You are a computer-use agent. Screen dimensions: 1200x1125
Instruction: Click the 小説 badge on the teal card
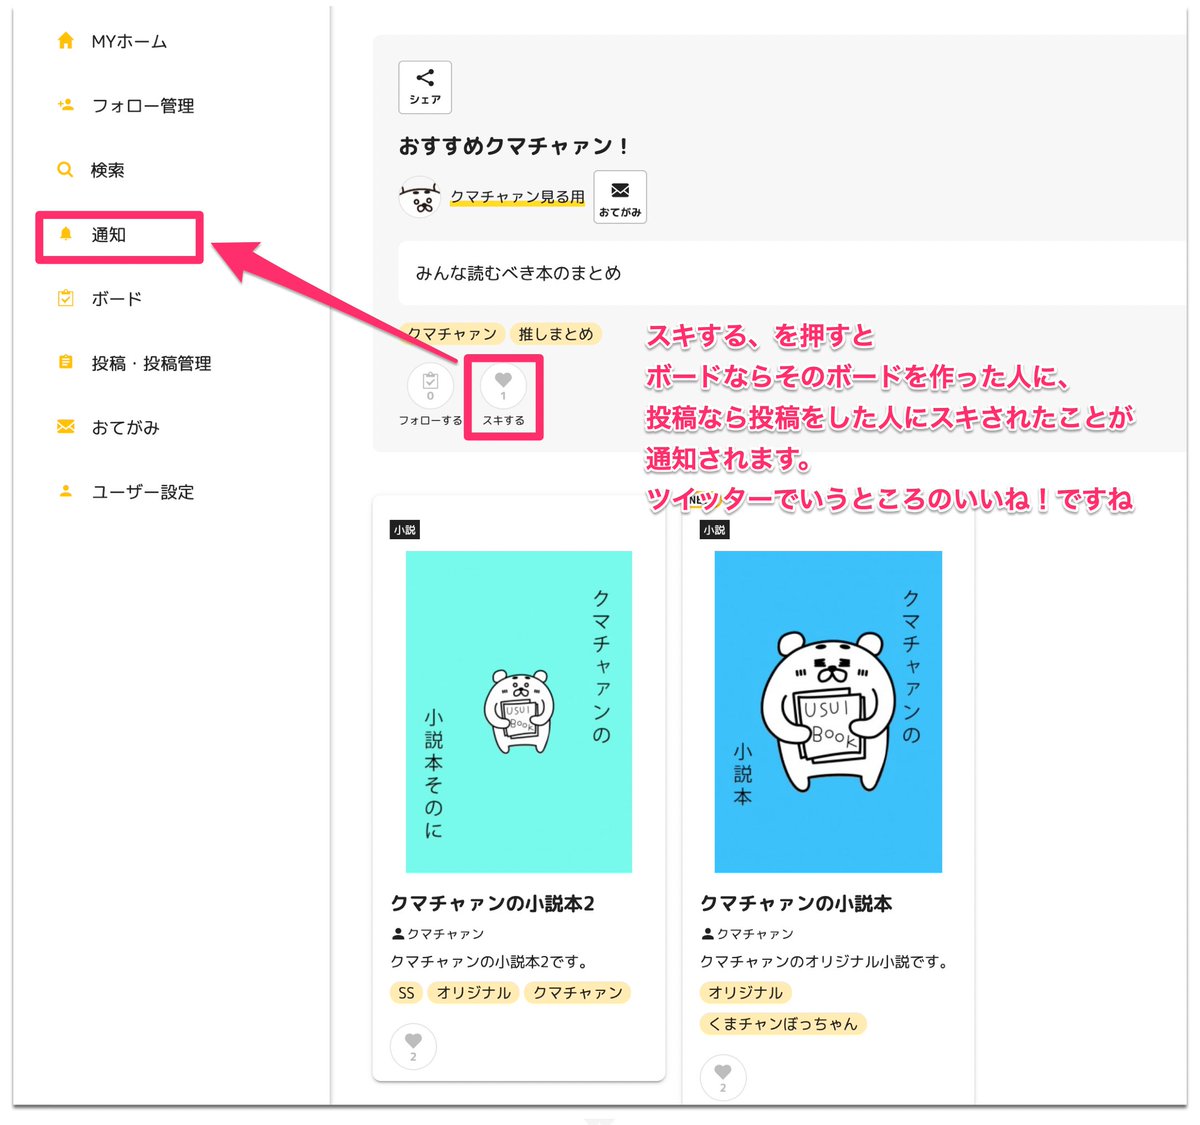point(404,530)
